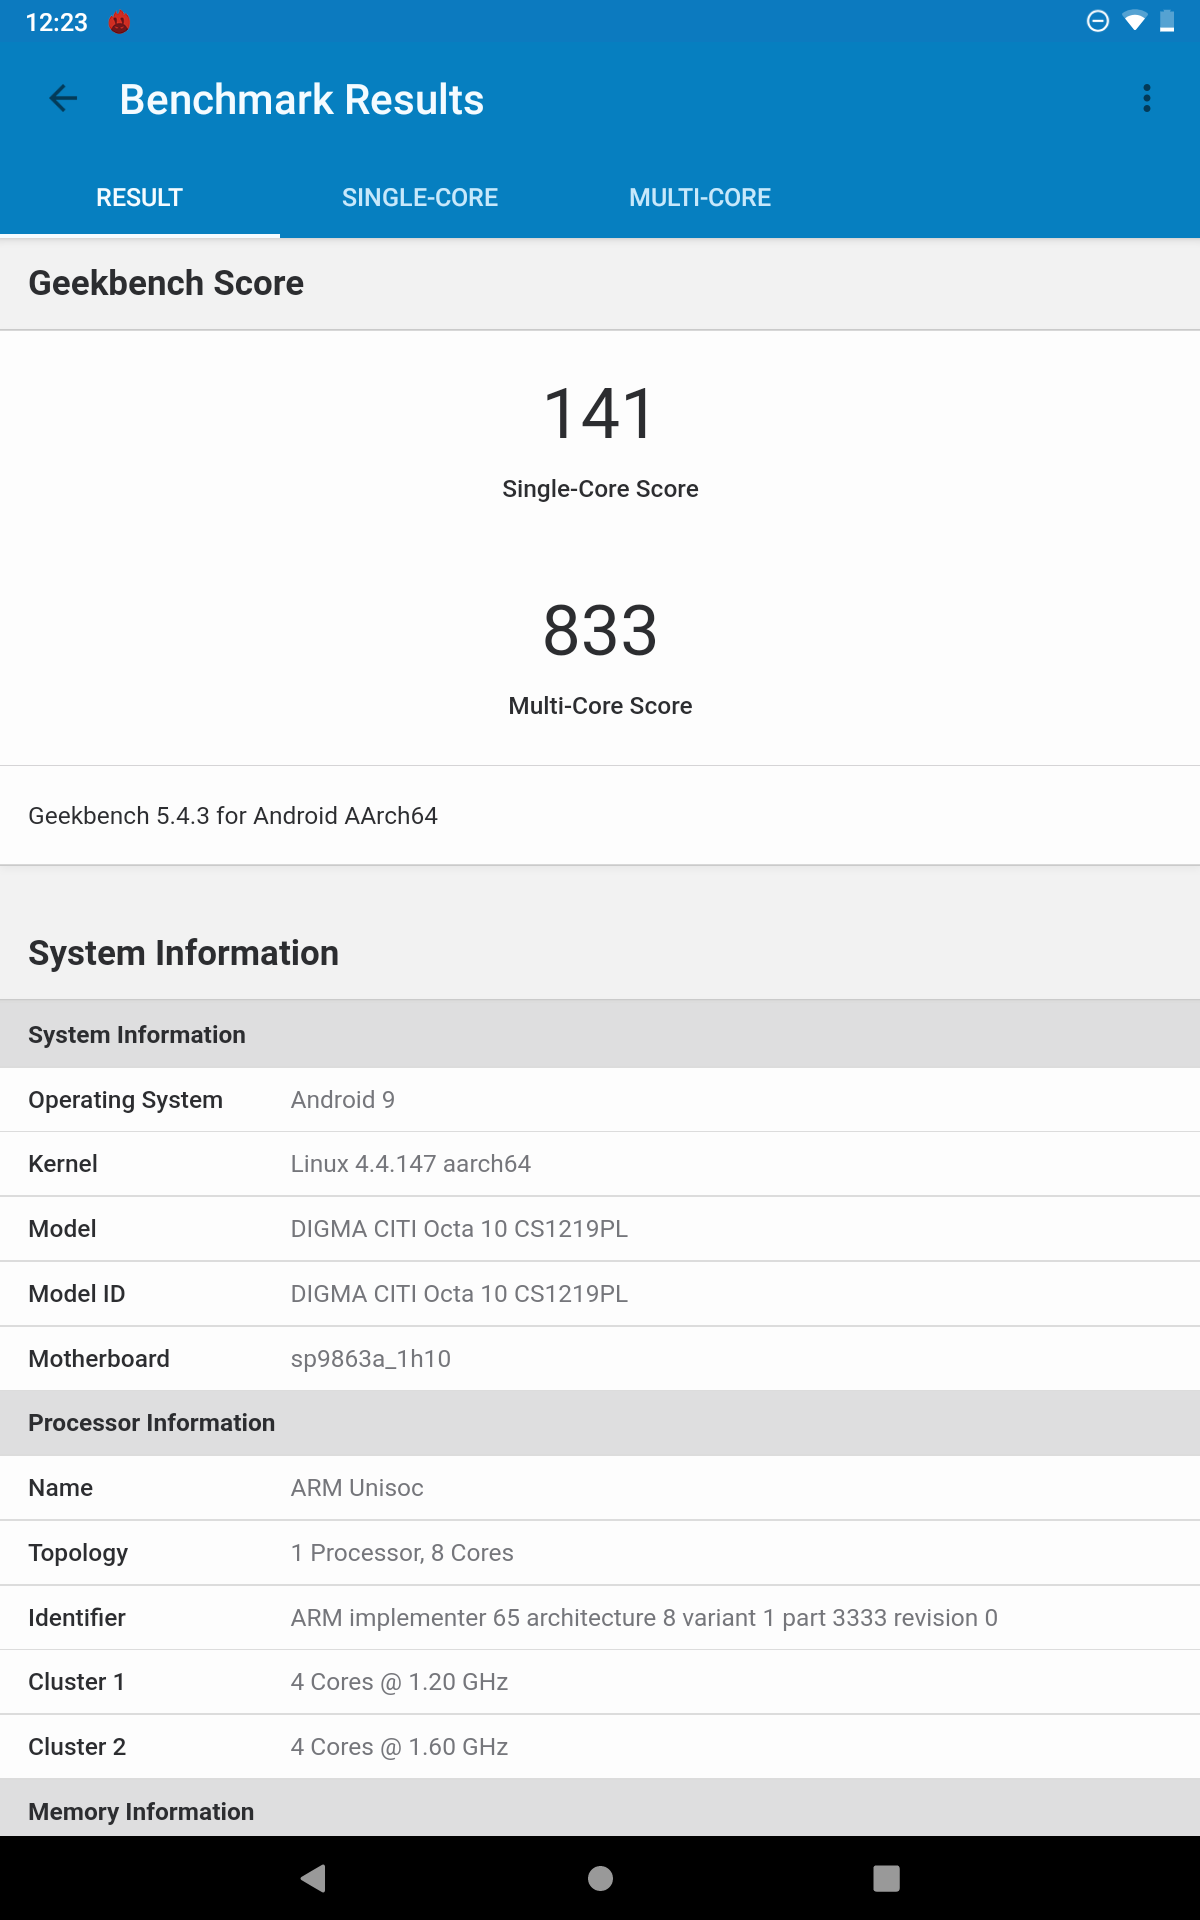The height and width of the screenshot is (1920, 1200).
Task: Tap '4 Cores @ 1.60 GHz' value
Action: tap(399, 1747)
